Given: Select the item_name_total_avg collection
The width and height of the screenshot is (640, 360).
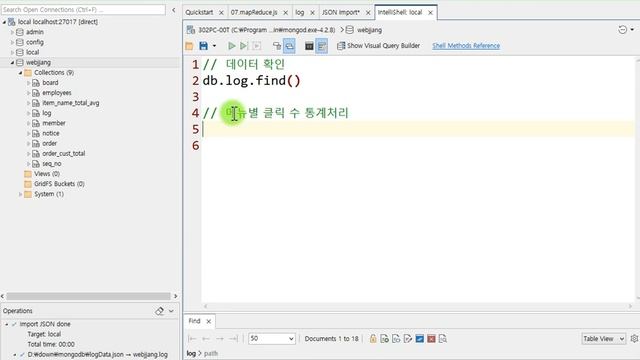Looking at the screenshot, I should 71,103.
